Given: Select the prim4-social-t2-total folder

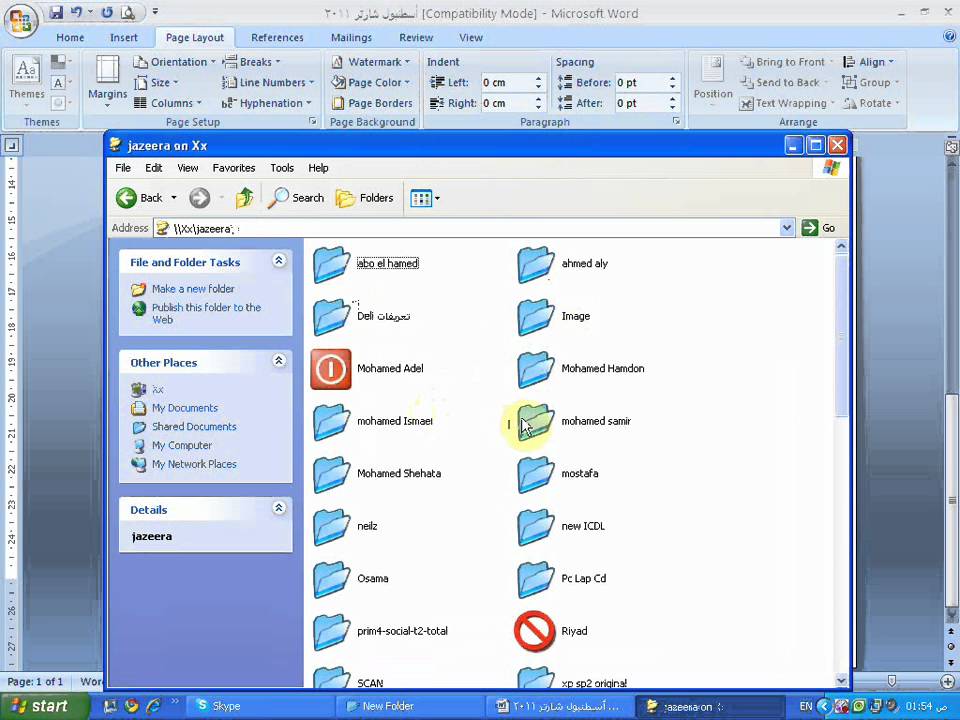Looking at the screenshot, I should [380, 631].
